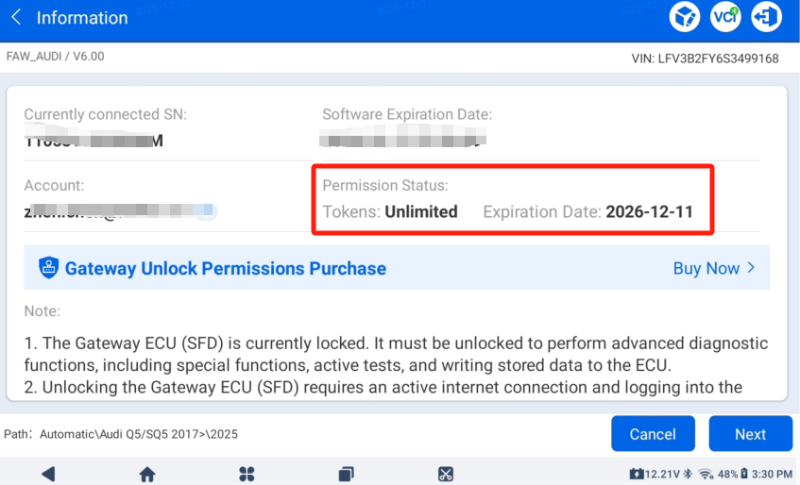Tap the screenshot scissors icon
Viewport: 800px width, 485px height.
pyautogui.click(x=446, y=473)
